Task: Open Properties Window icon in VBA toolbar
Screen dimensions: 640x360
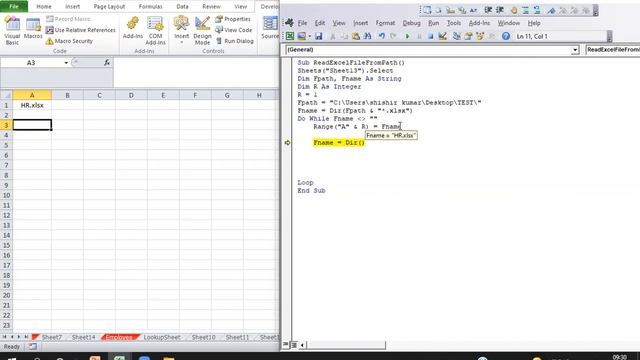Action: (x=468, y=36)
